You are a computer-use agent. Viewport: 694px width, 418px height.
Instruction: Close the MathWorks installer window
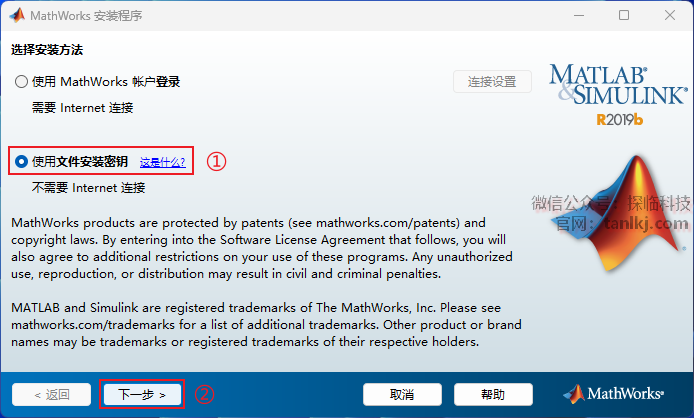point(670,15)
